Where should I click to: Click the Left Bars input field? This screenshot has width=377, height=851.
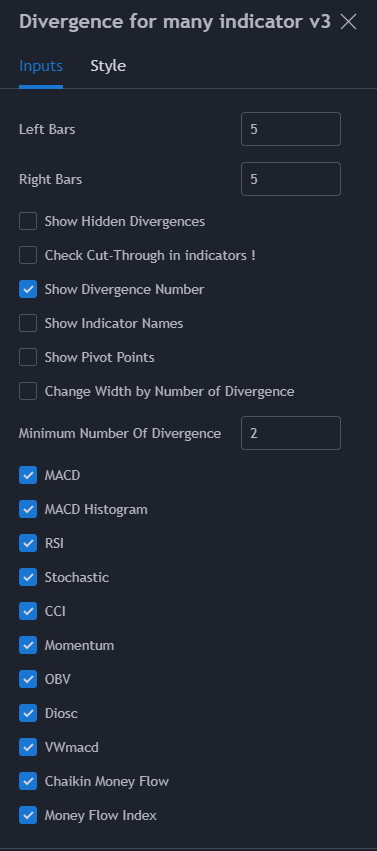291,129
